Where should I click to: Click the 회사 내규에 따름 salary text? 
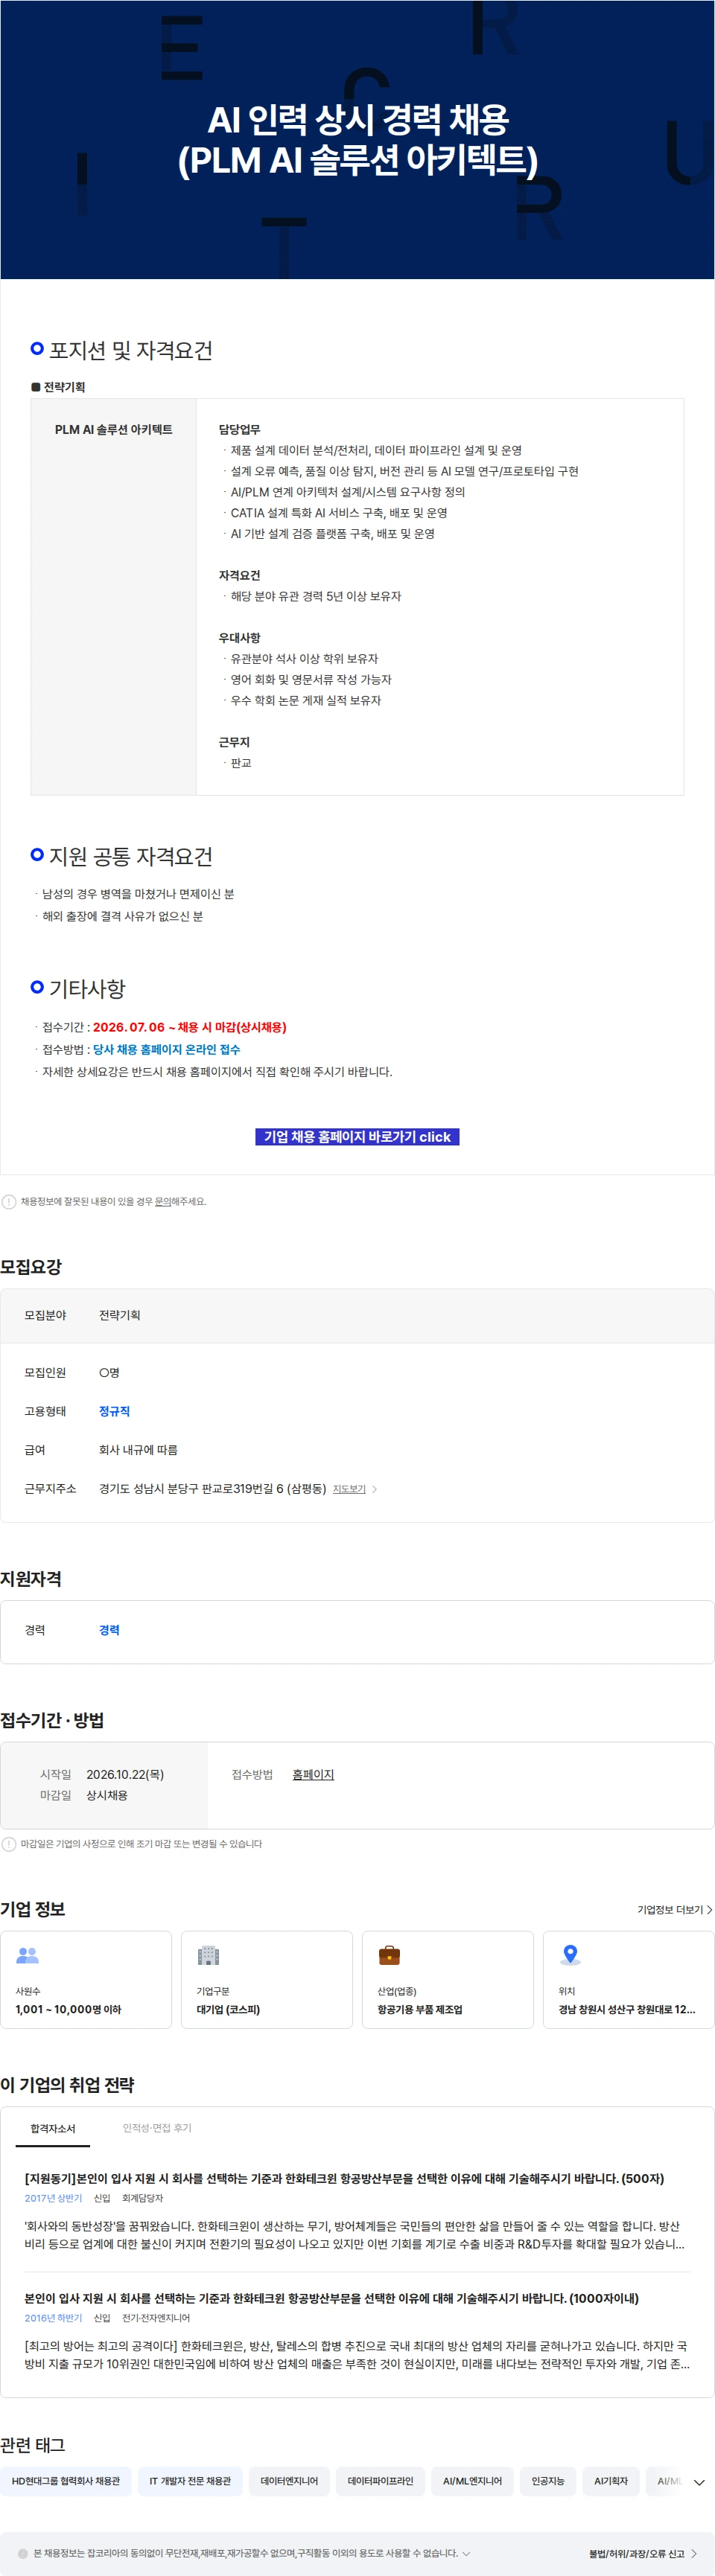[138, 1449]
